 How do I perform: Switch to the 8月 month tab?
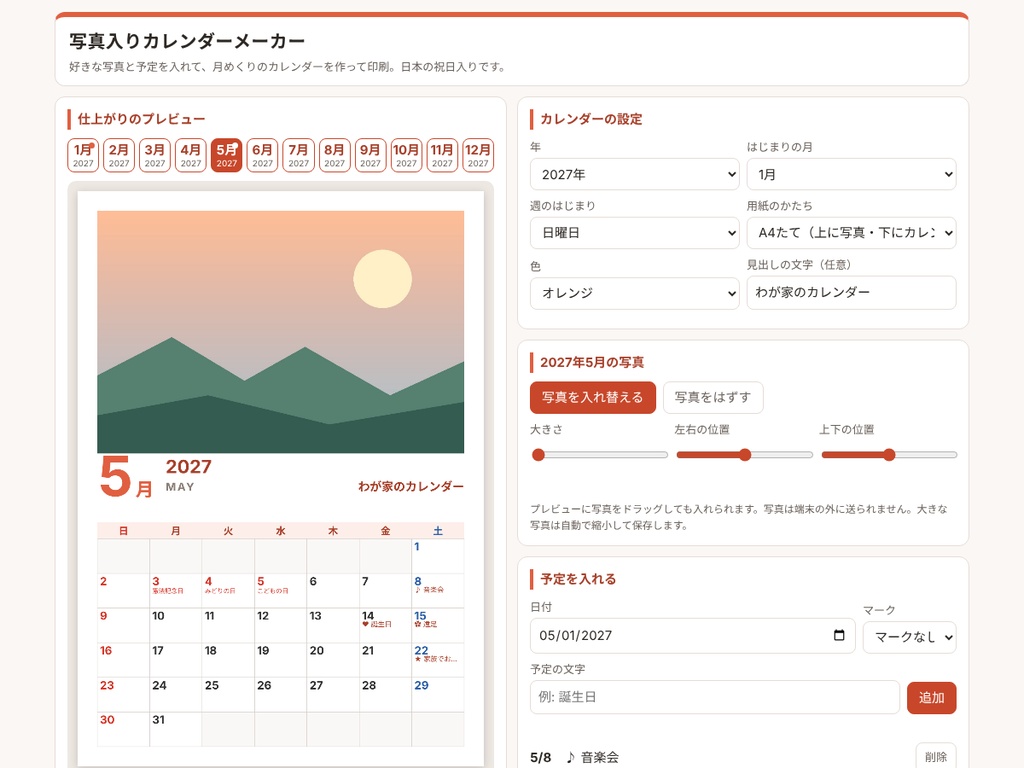click(334, 155)
